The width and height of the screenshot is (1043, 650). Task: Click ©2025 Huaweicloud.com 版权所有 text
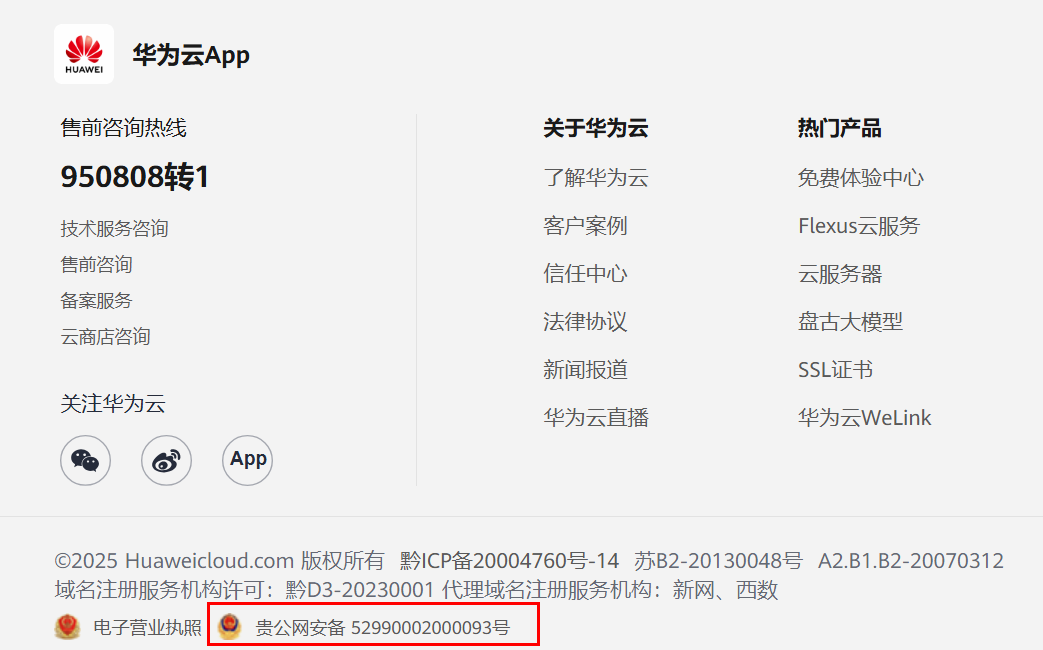(220, 560)
